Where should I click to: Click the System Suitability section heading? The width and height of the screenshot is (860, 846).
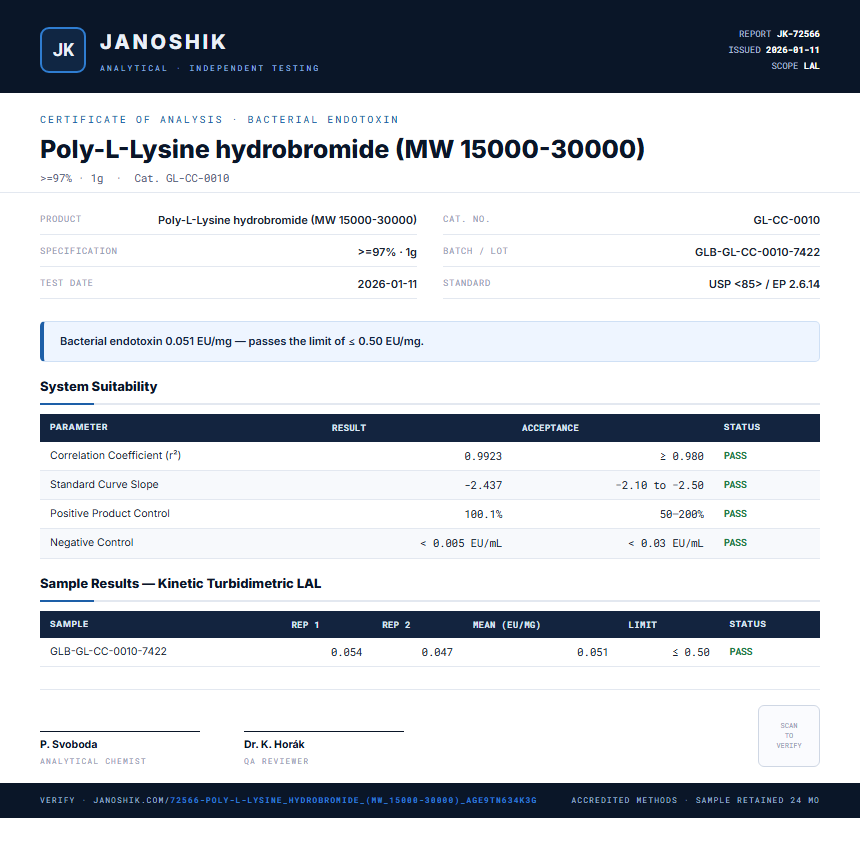(x=99, y=386)
